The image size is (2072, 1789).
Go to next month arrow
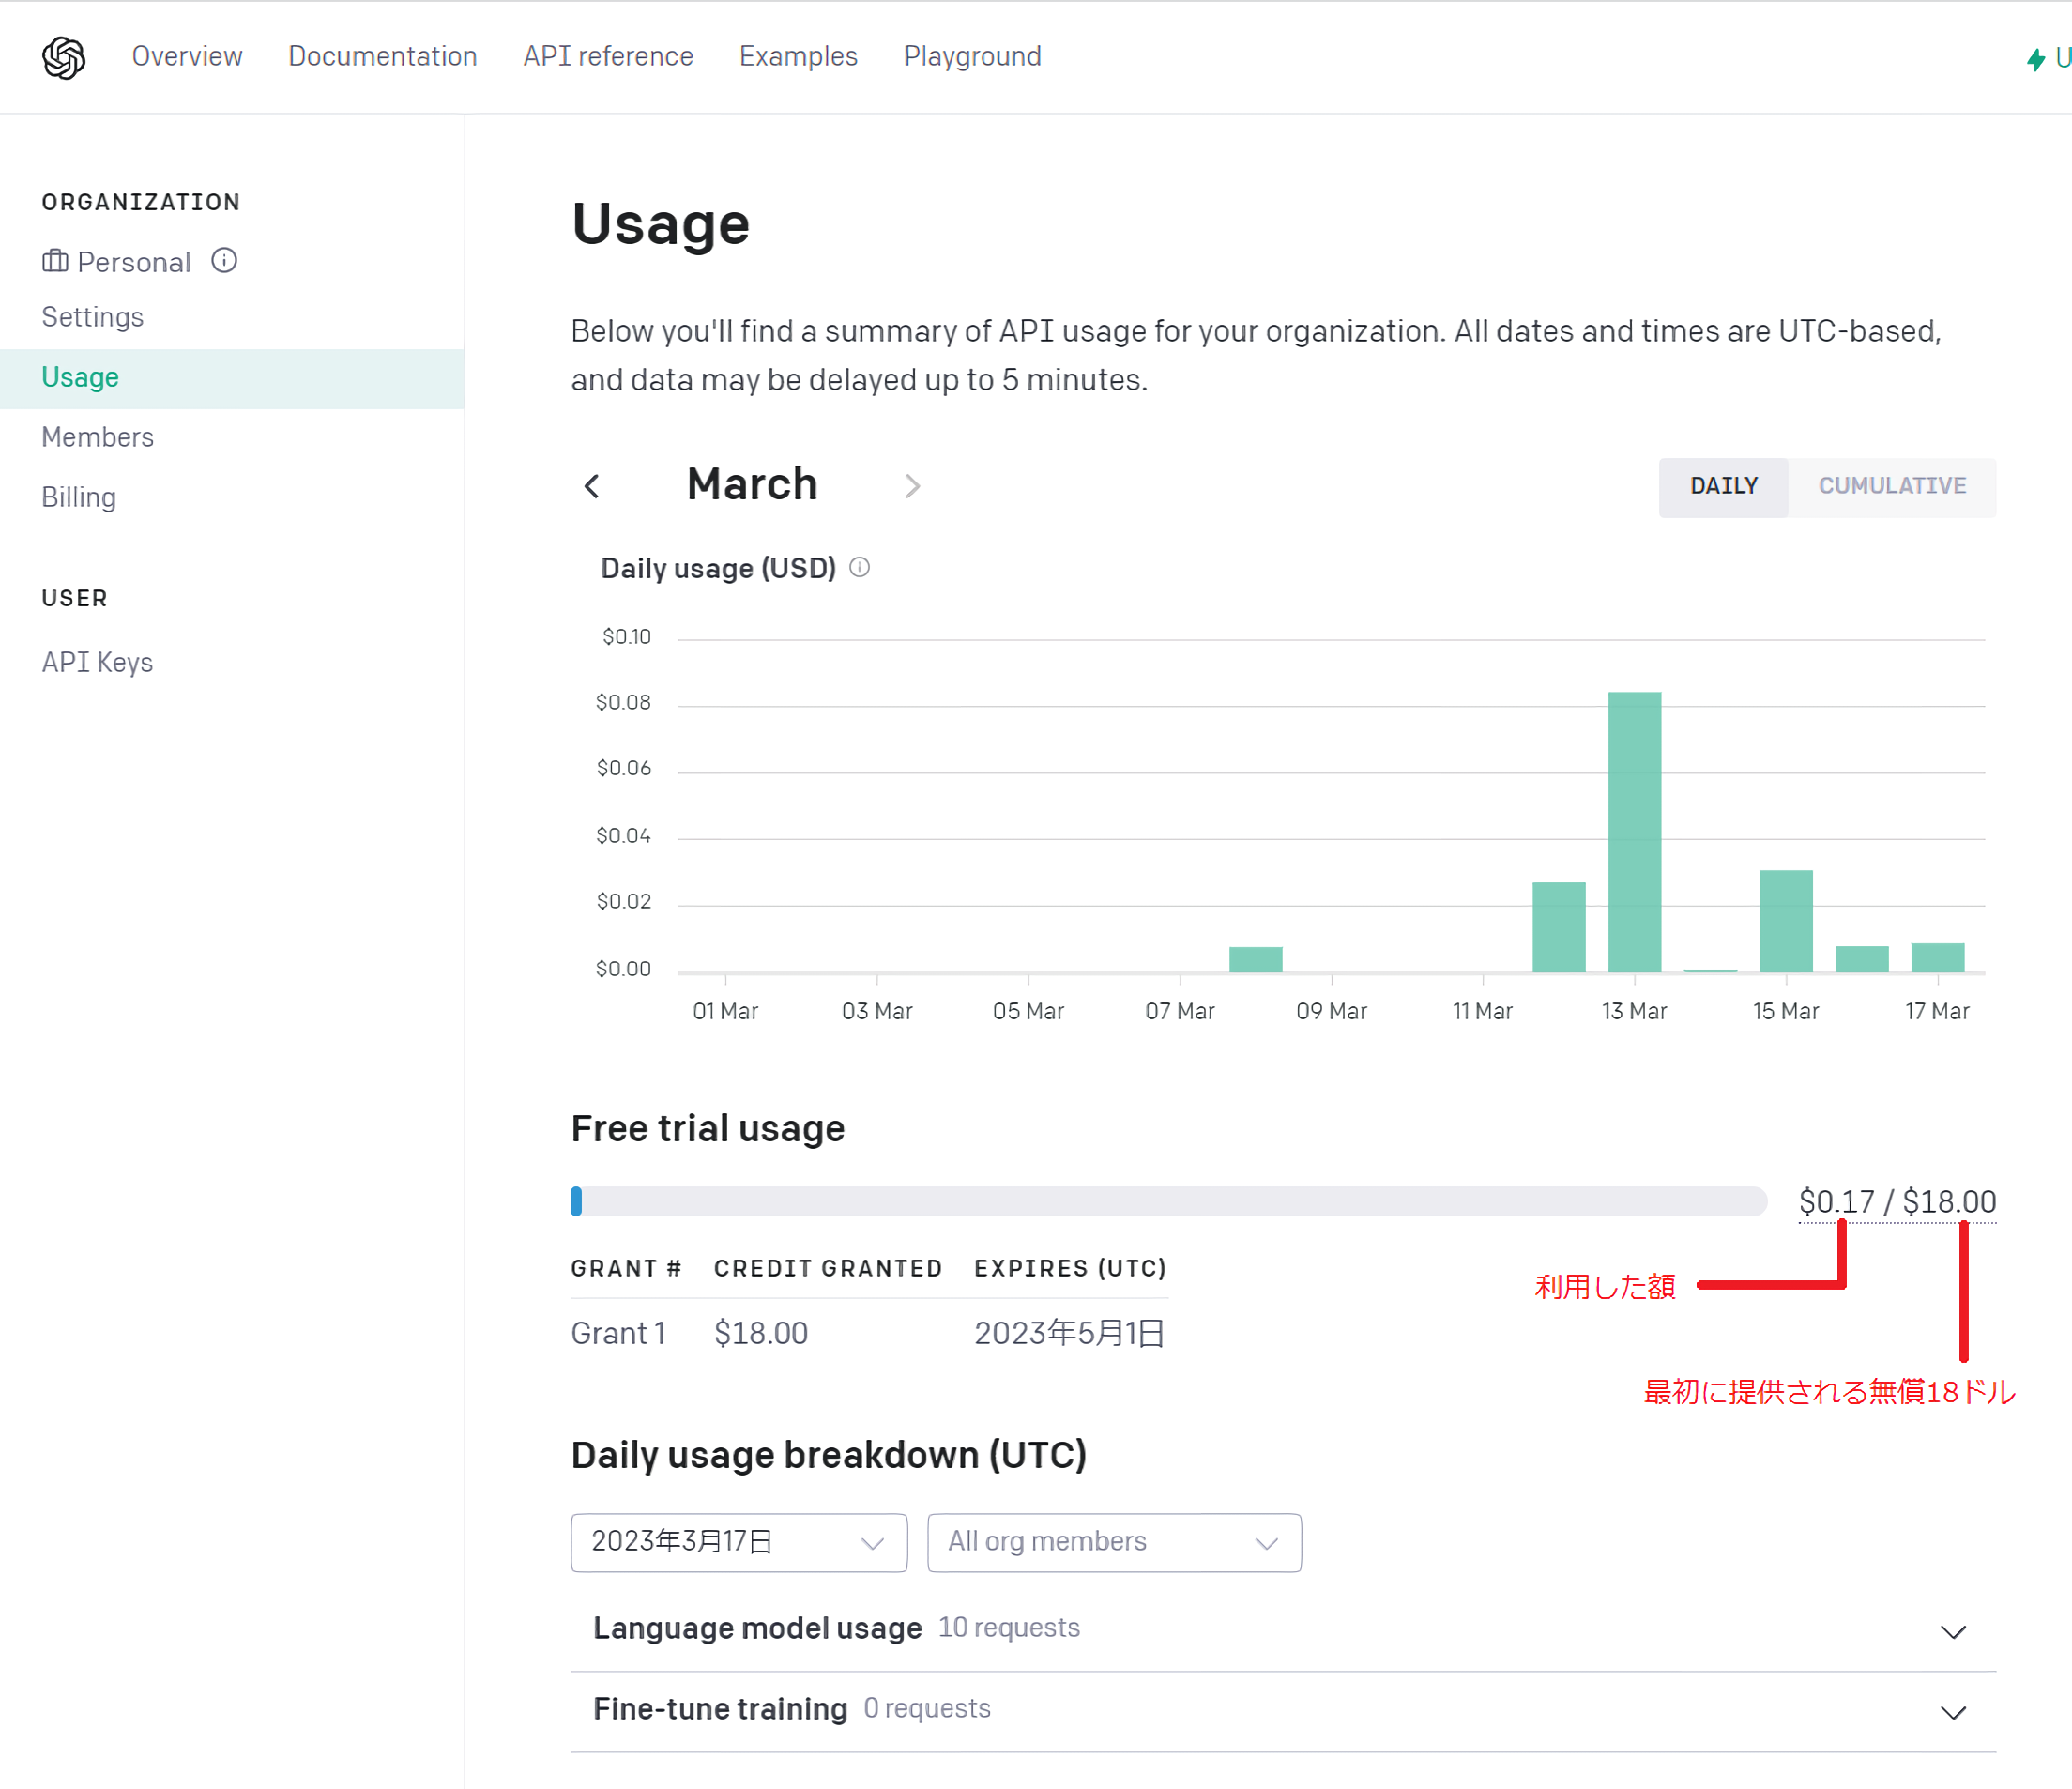click(x=912, y=486)
